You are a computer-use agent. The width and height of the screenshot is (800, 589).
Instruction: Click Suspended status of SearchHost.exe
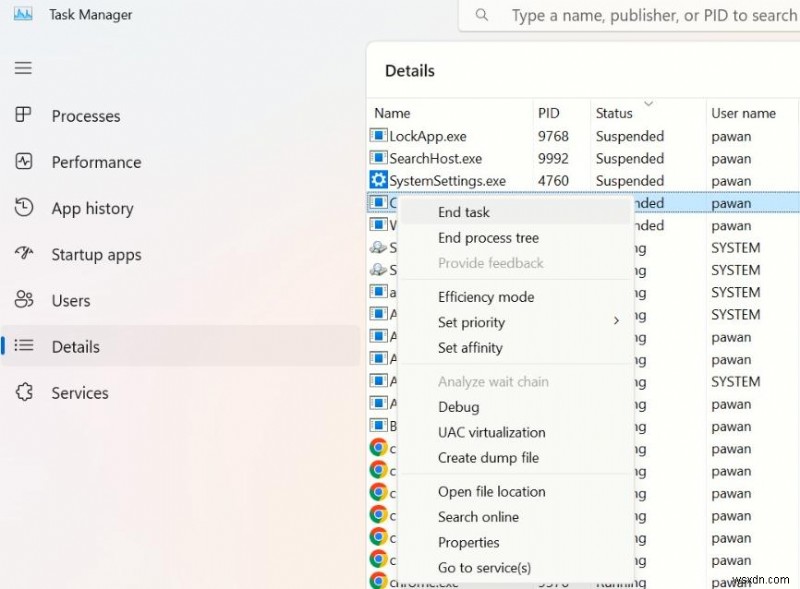(630, 158)
